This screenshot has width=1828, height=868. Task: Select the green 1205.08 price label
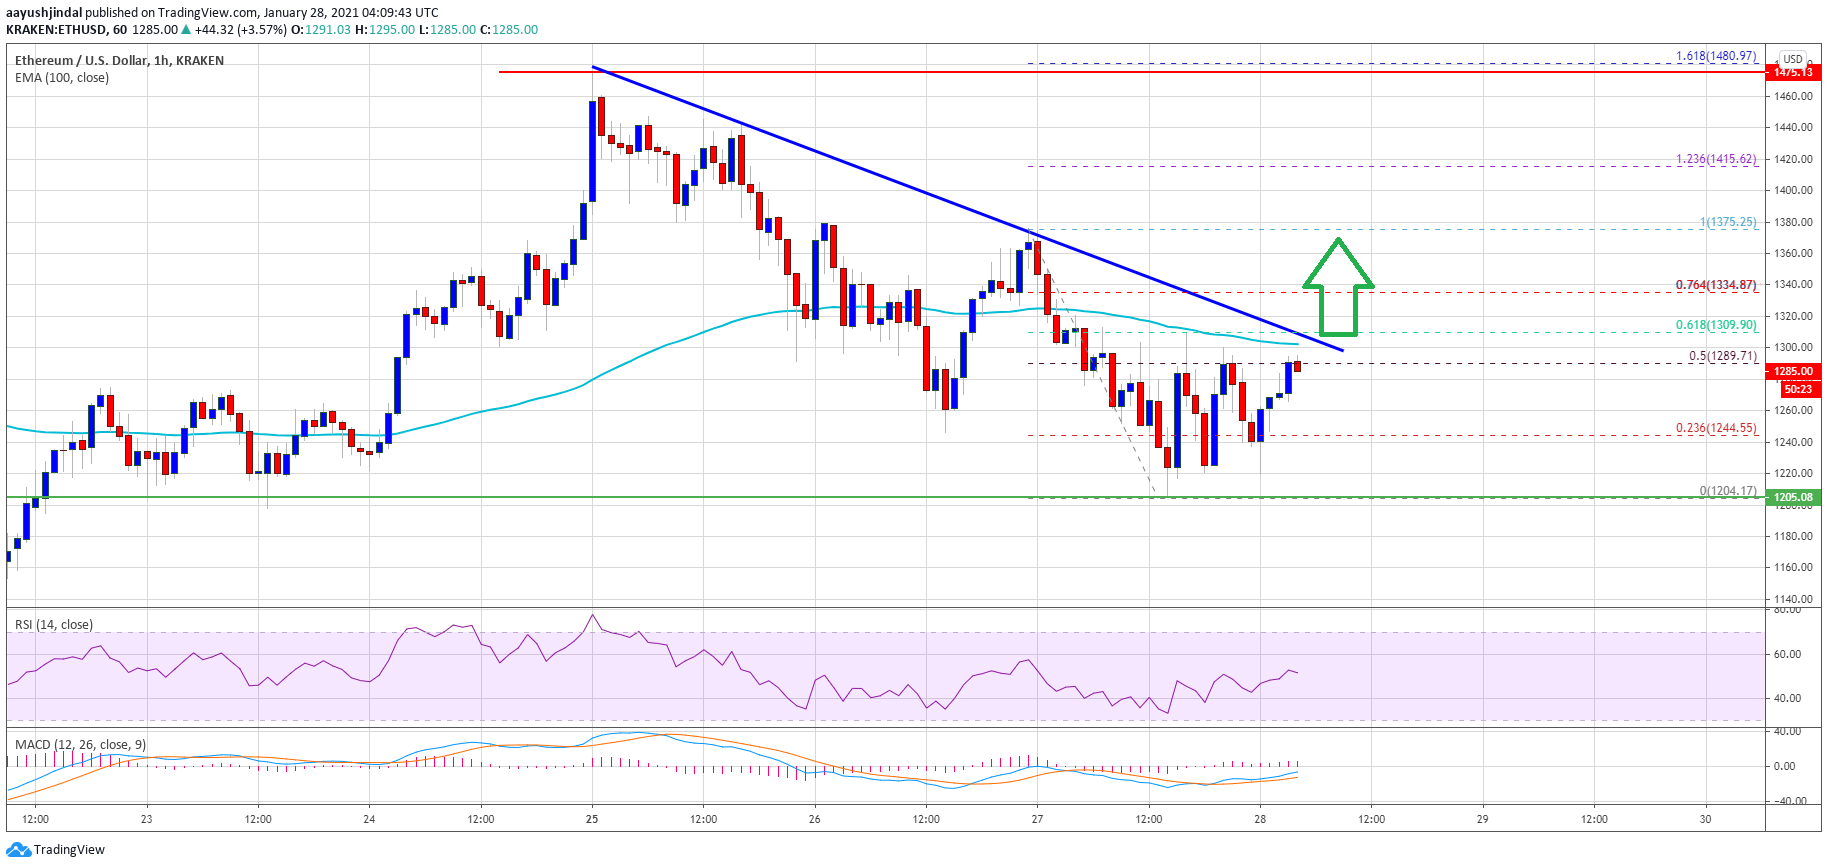1792,497
